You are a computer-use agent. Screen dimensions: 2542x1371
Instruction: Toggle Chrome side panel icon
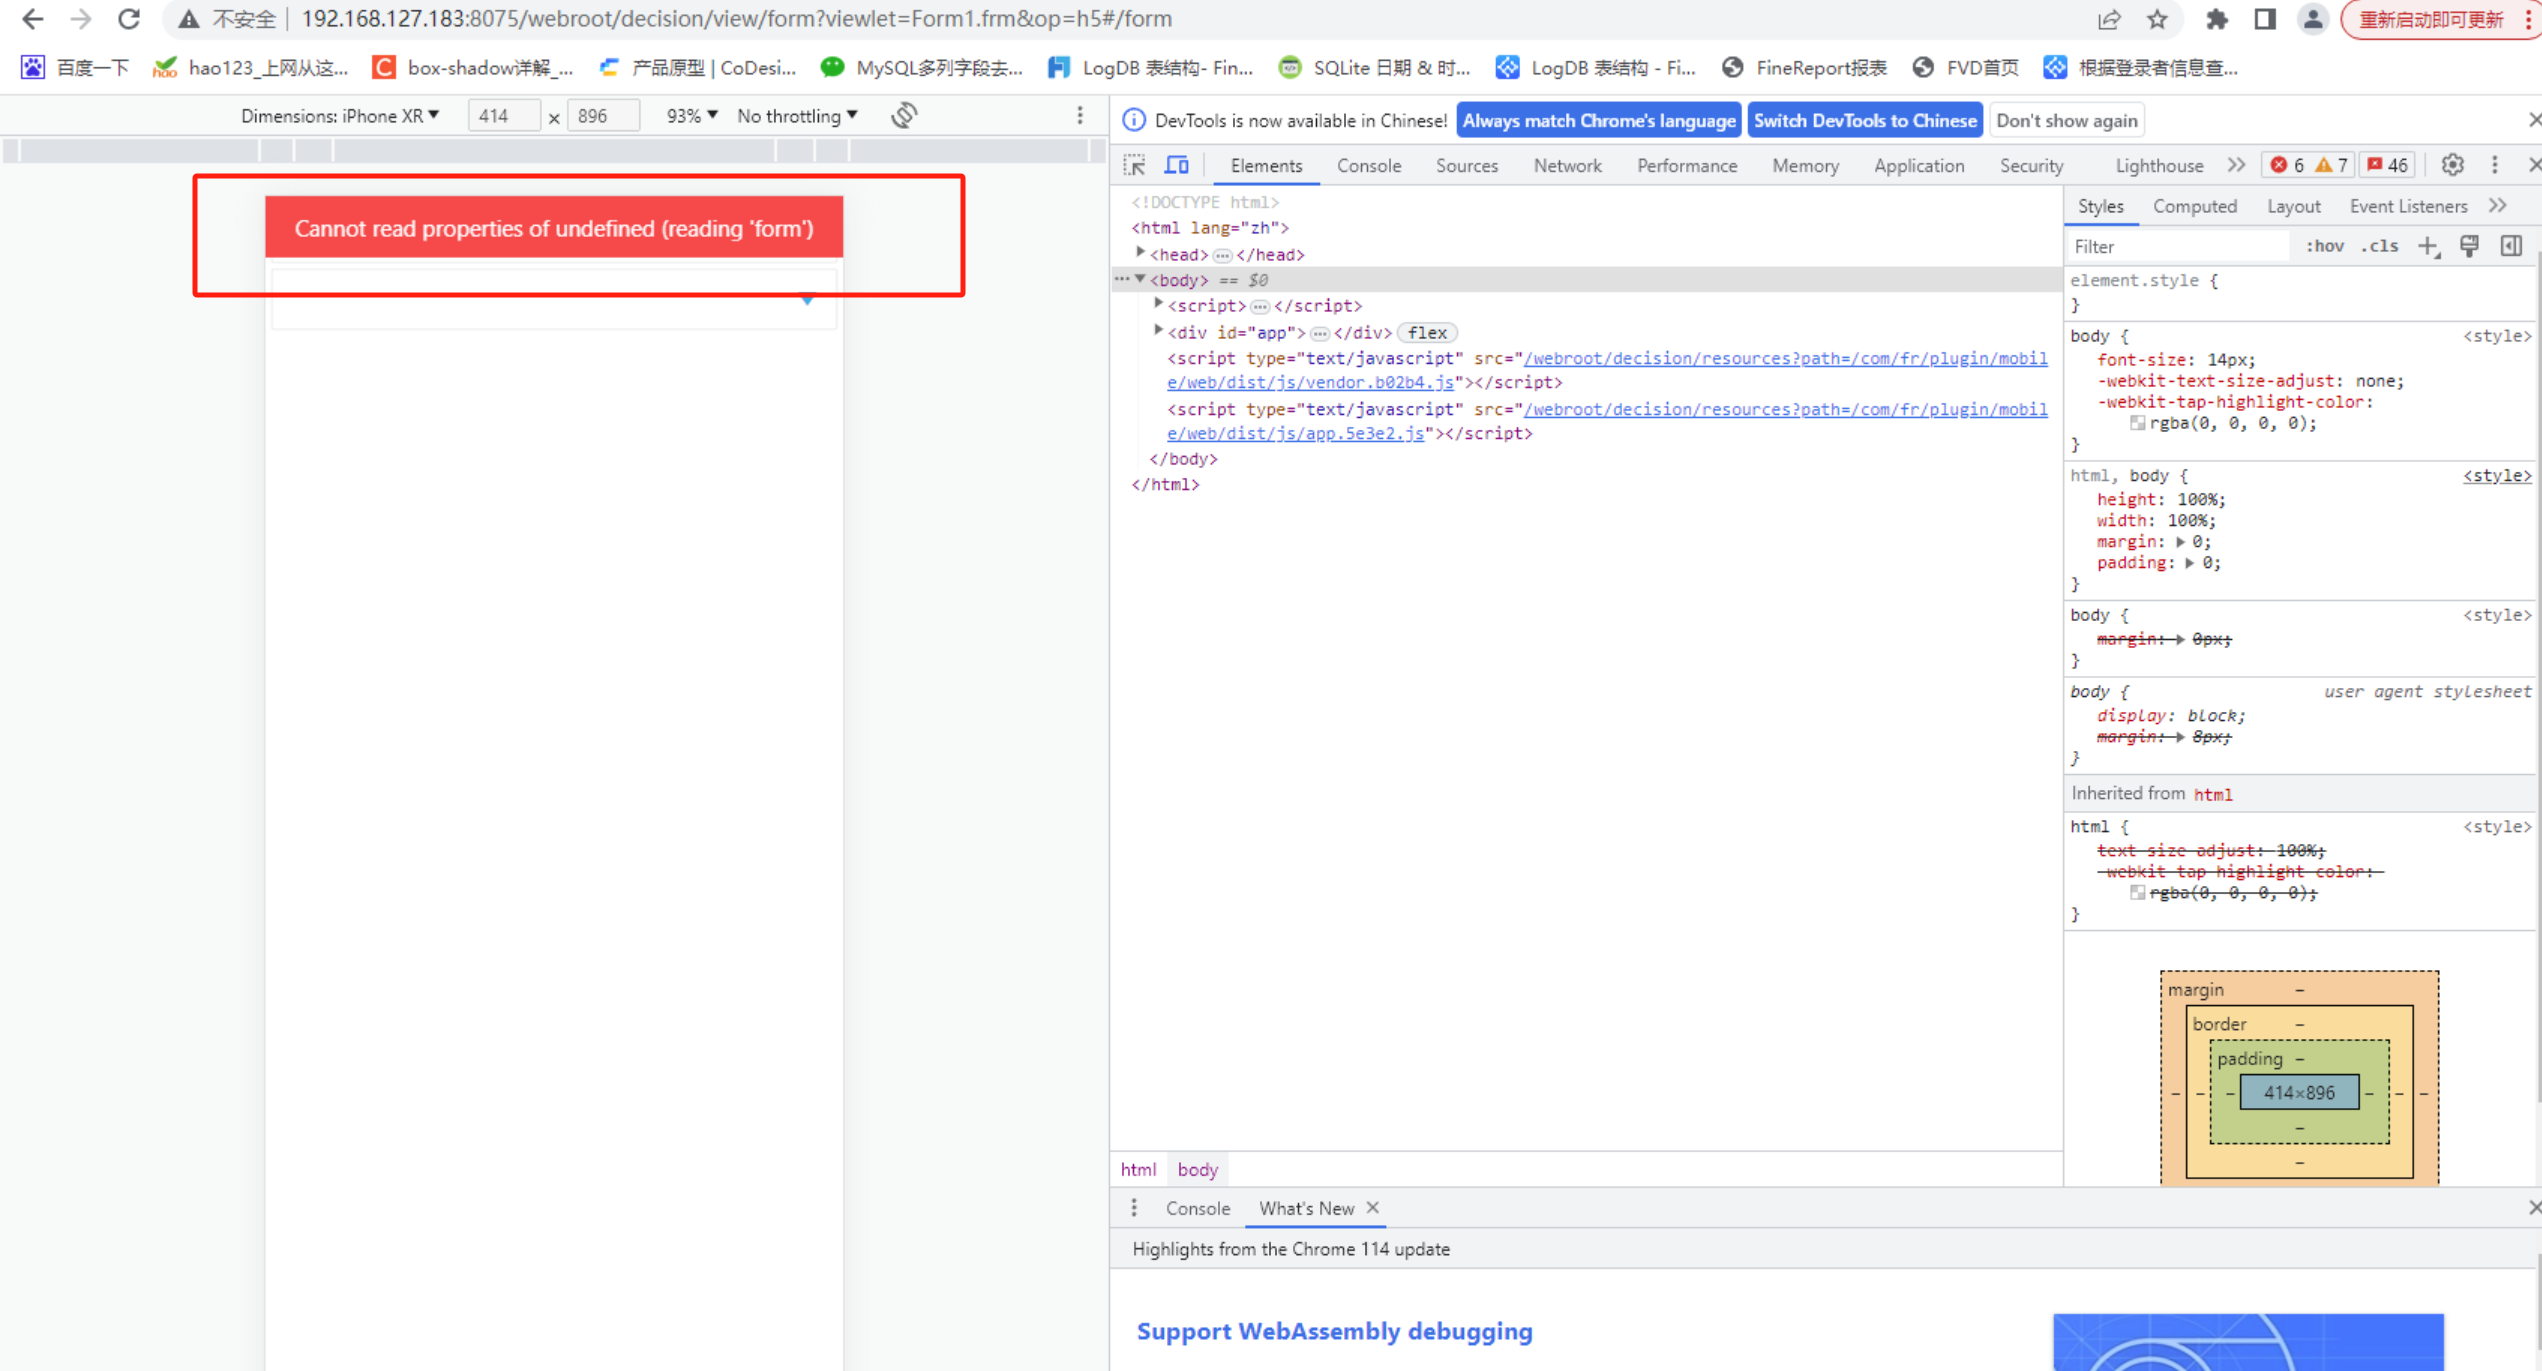tap(2265, 19)
